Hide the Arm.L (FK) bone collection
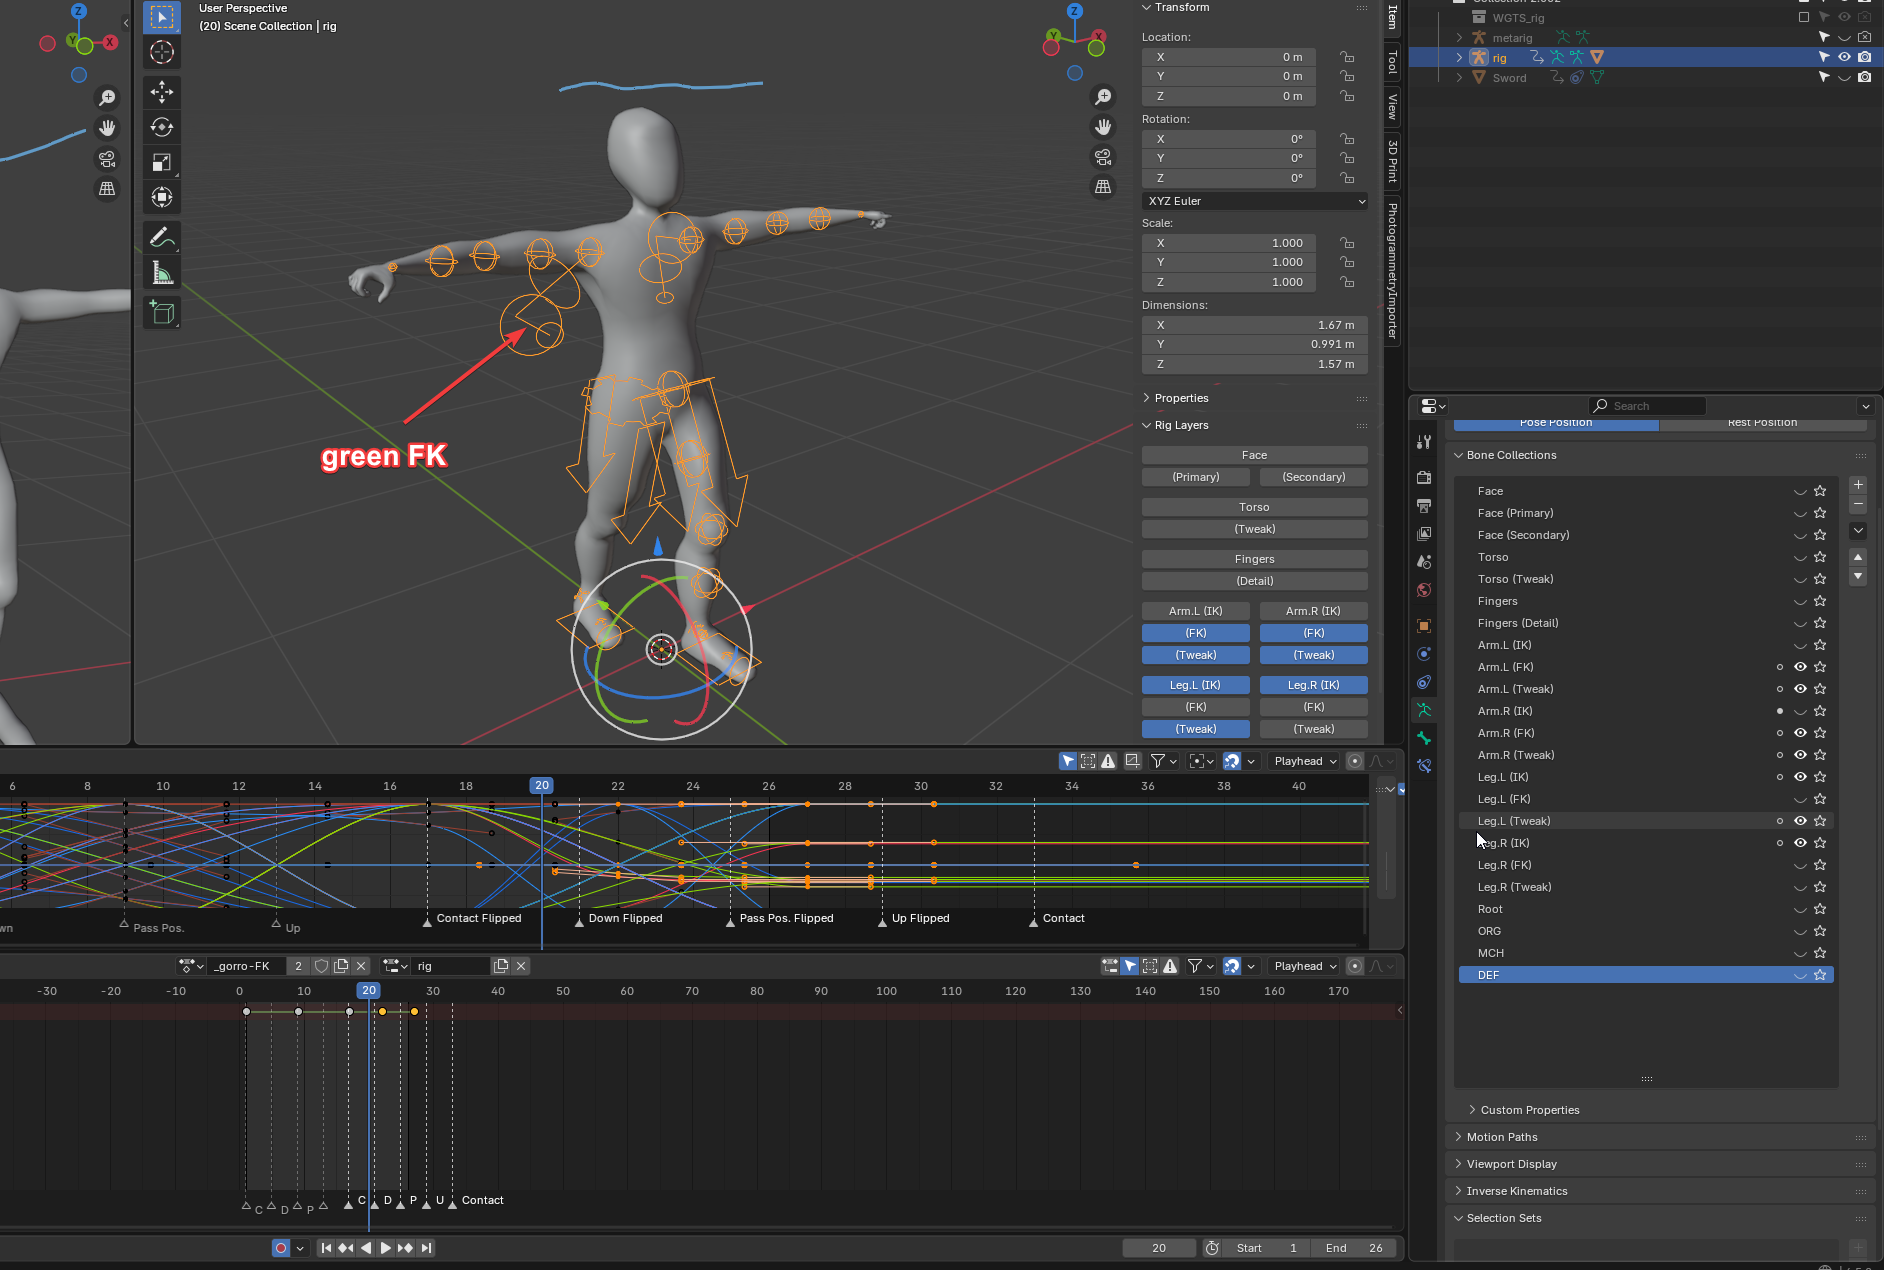This screenshot has width=1884, height=1270. click(1800, 667)
